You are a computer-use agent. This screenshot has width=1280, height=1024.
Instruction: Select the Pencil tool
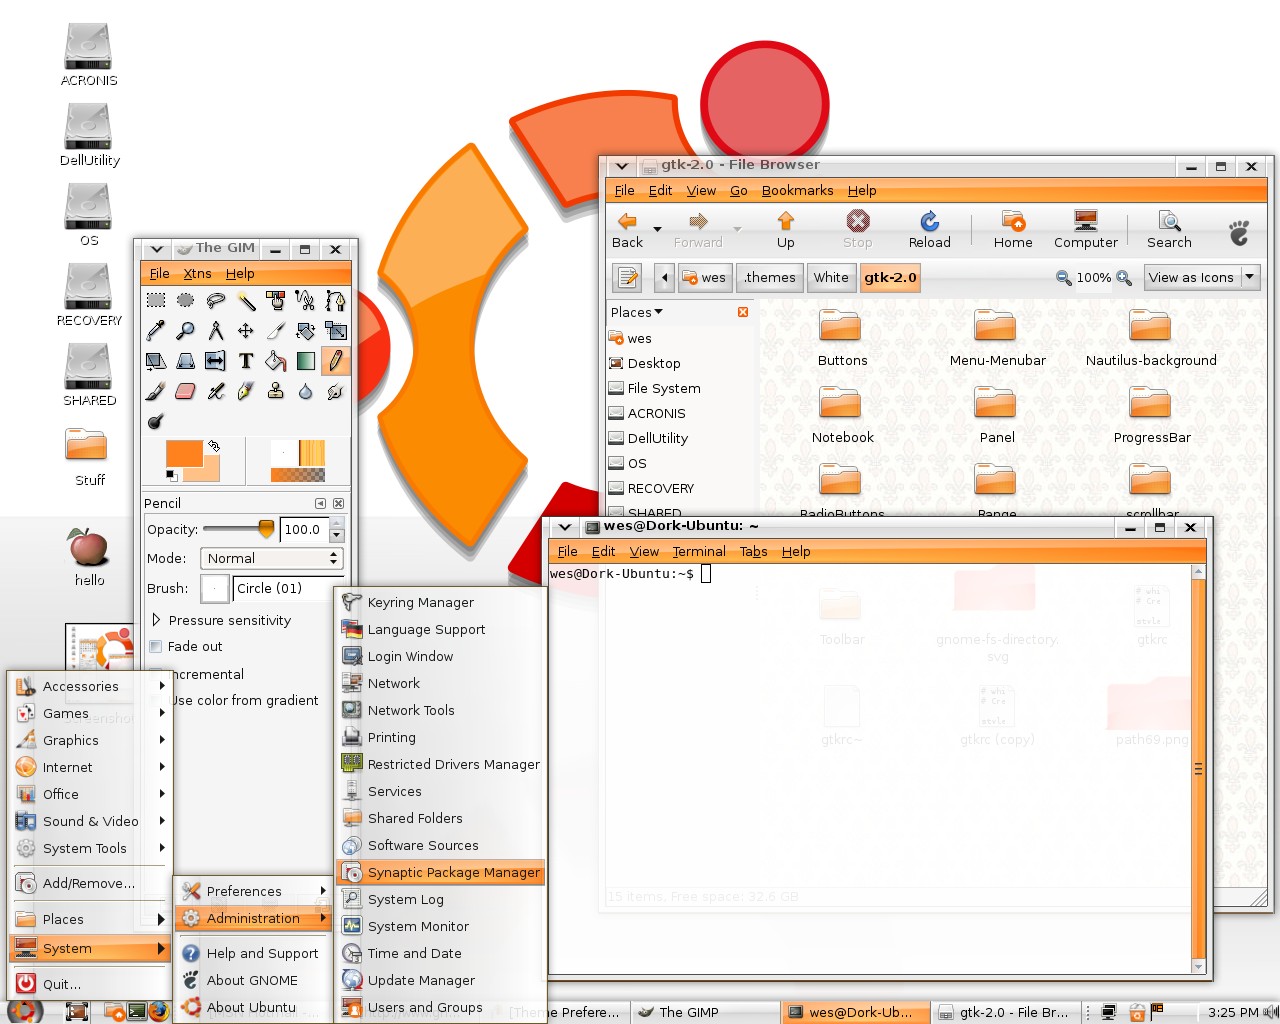(336, 360)
